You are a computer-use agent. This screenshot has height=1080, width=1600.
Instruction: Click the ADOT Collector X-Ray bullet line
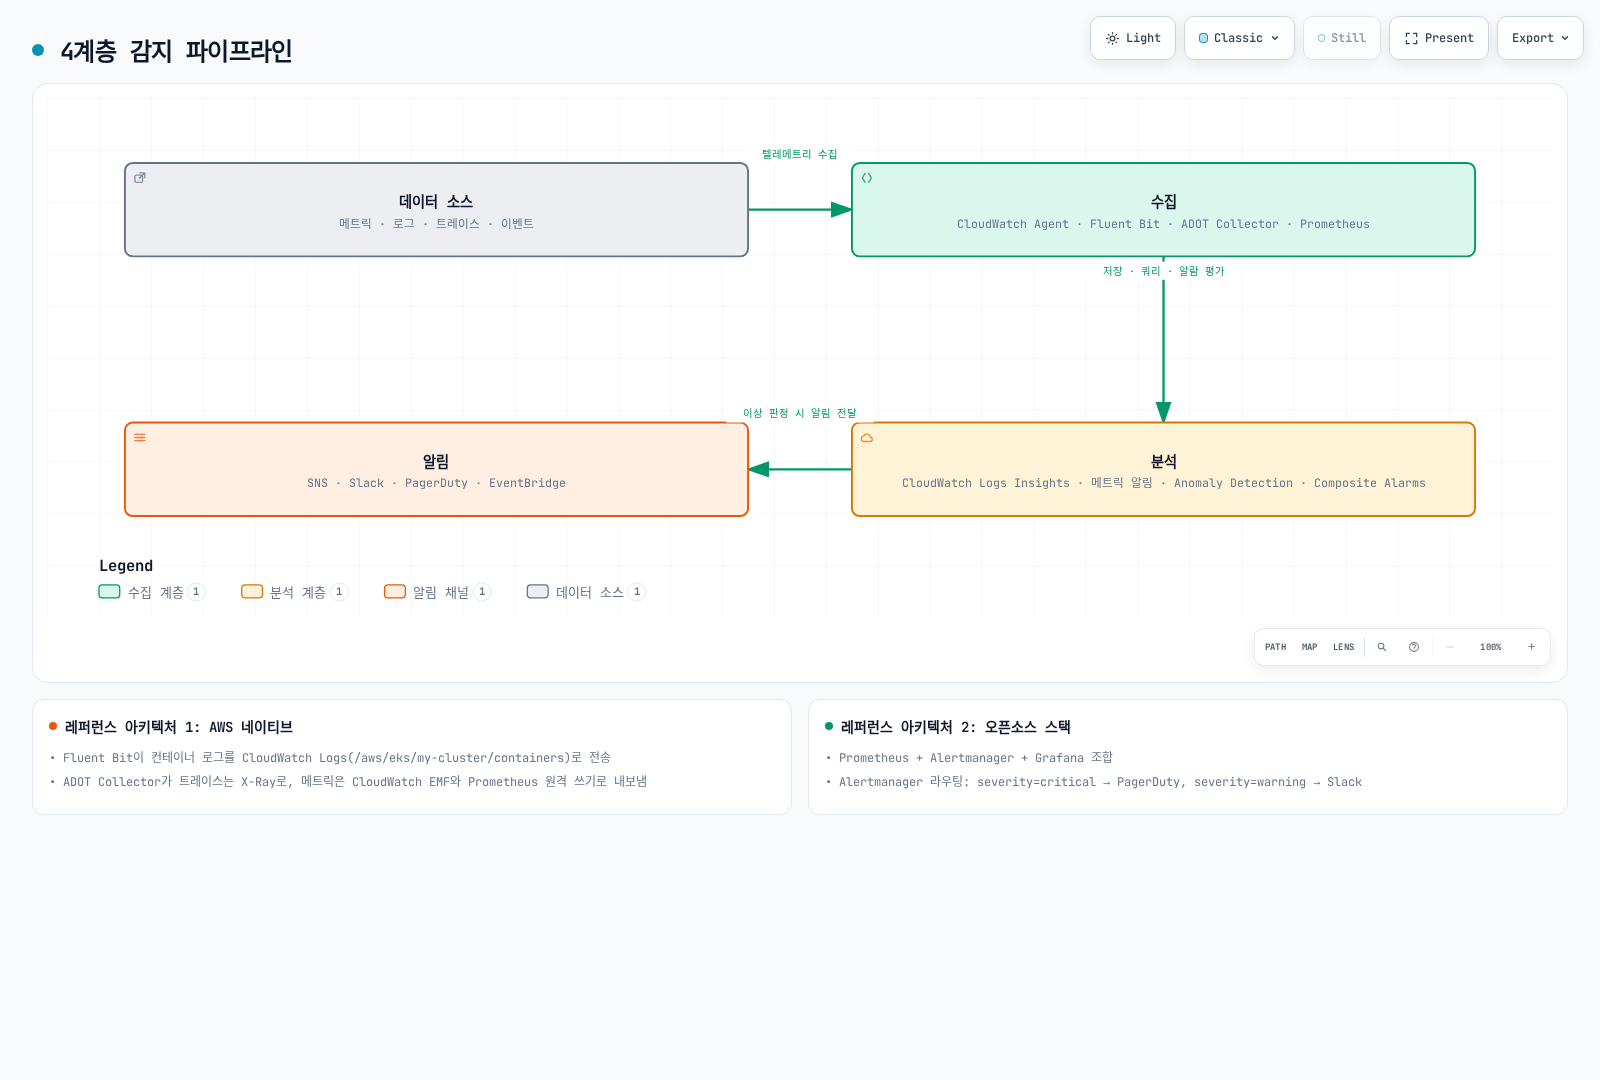point(355,782)
